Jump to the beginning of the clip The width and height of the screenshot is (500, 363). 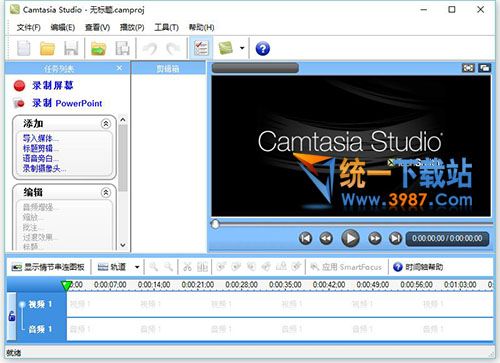click(x=305, y=238)
